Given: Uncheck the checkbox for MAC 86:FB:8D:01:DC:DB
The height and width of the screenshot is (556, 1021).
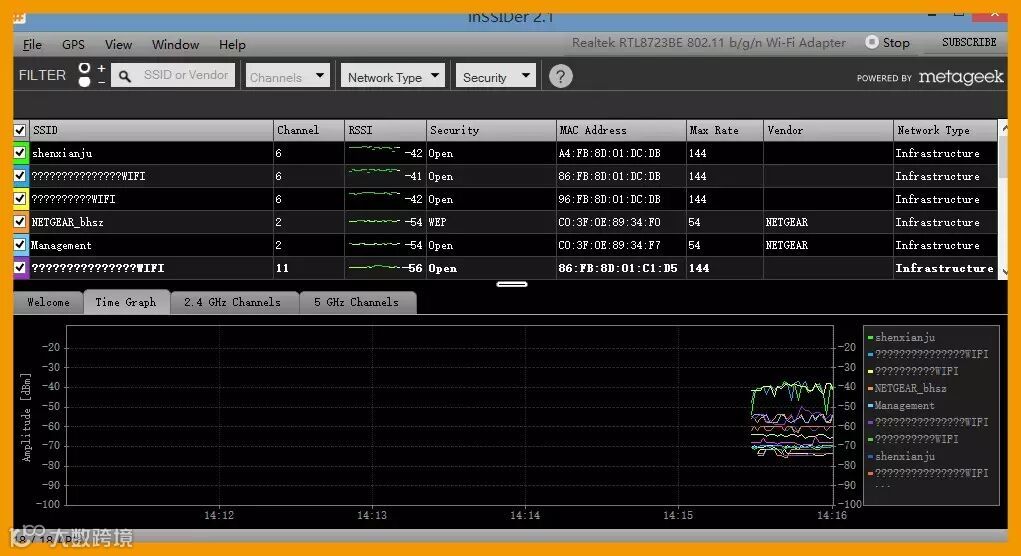Looking at the screenshot, I should [x=20, y=176].
